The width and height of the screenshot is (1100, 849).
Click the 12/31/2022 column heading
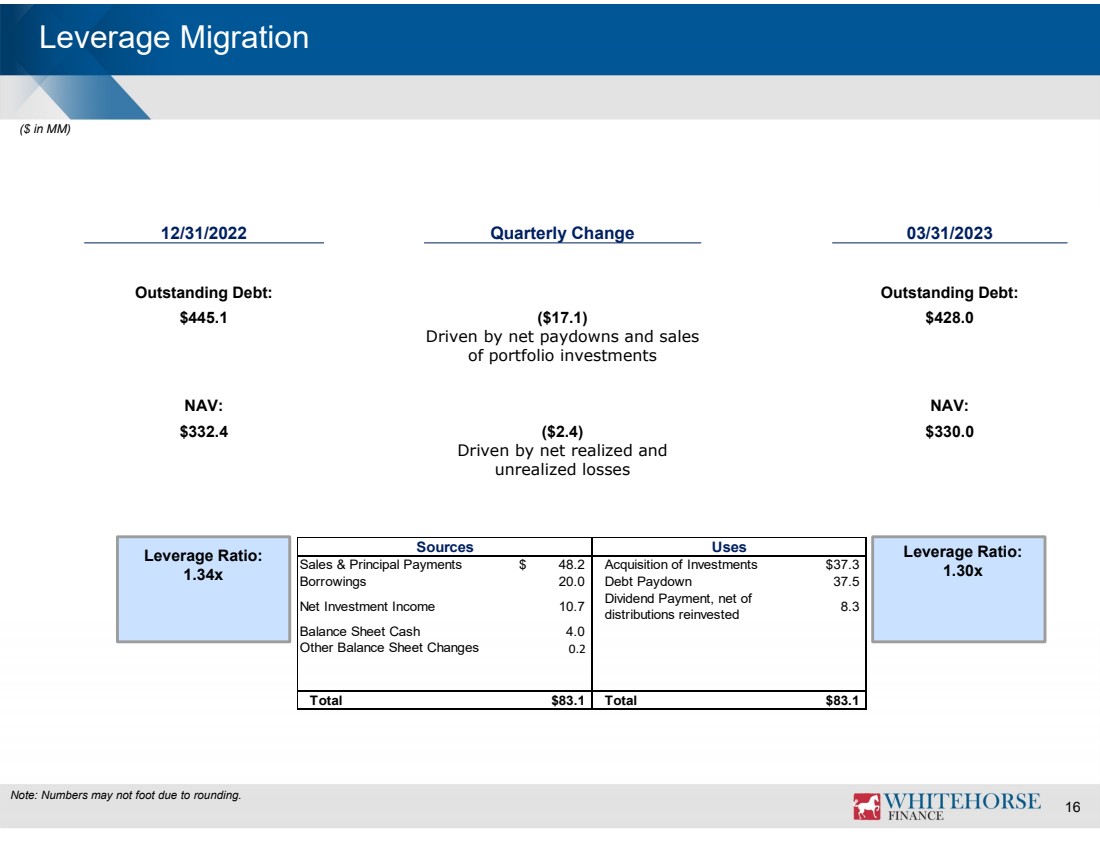click(x=204, y=233)
